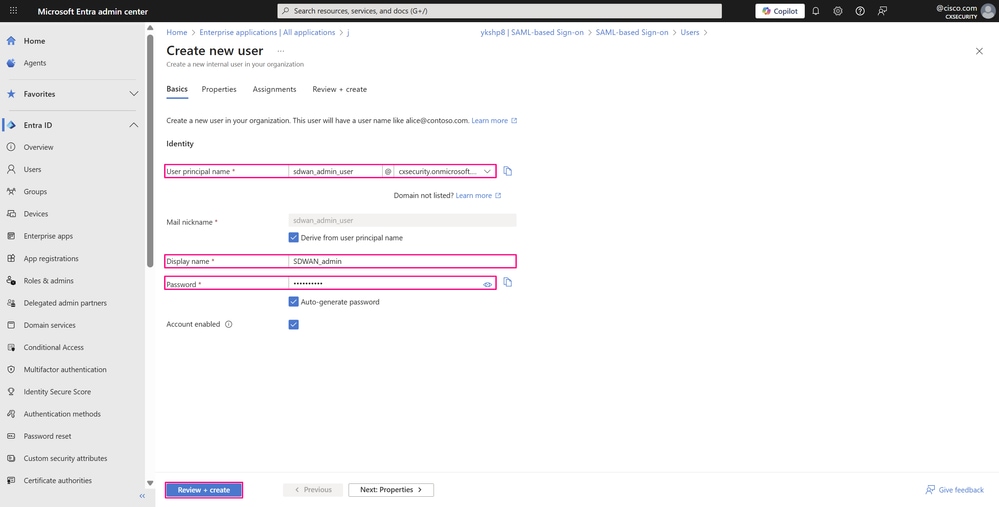Click ykshp8 | SAML-based Sign-on breadcrumb
This screenshot has height=507, width=999.
[532, 32]
